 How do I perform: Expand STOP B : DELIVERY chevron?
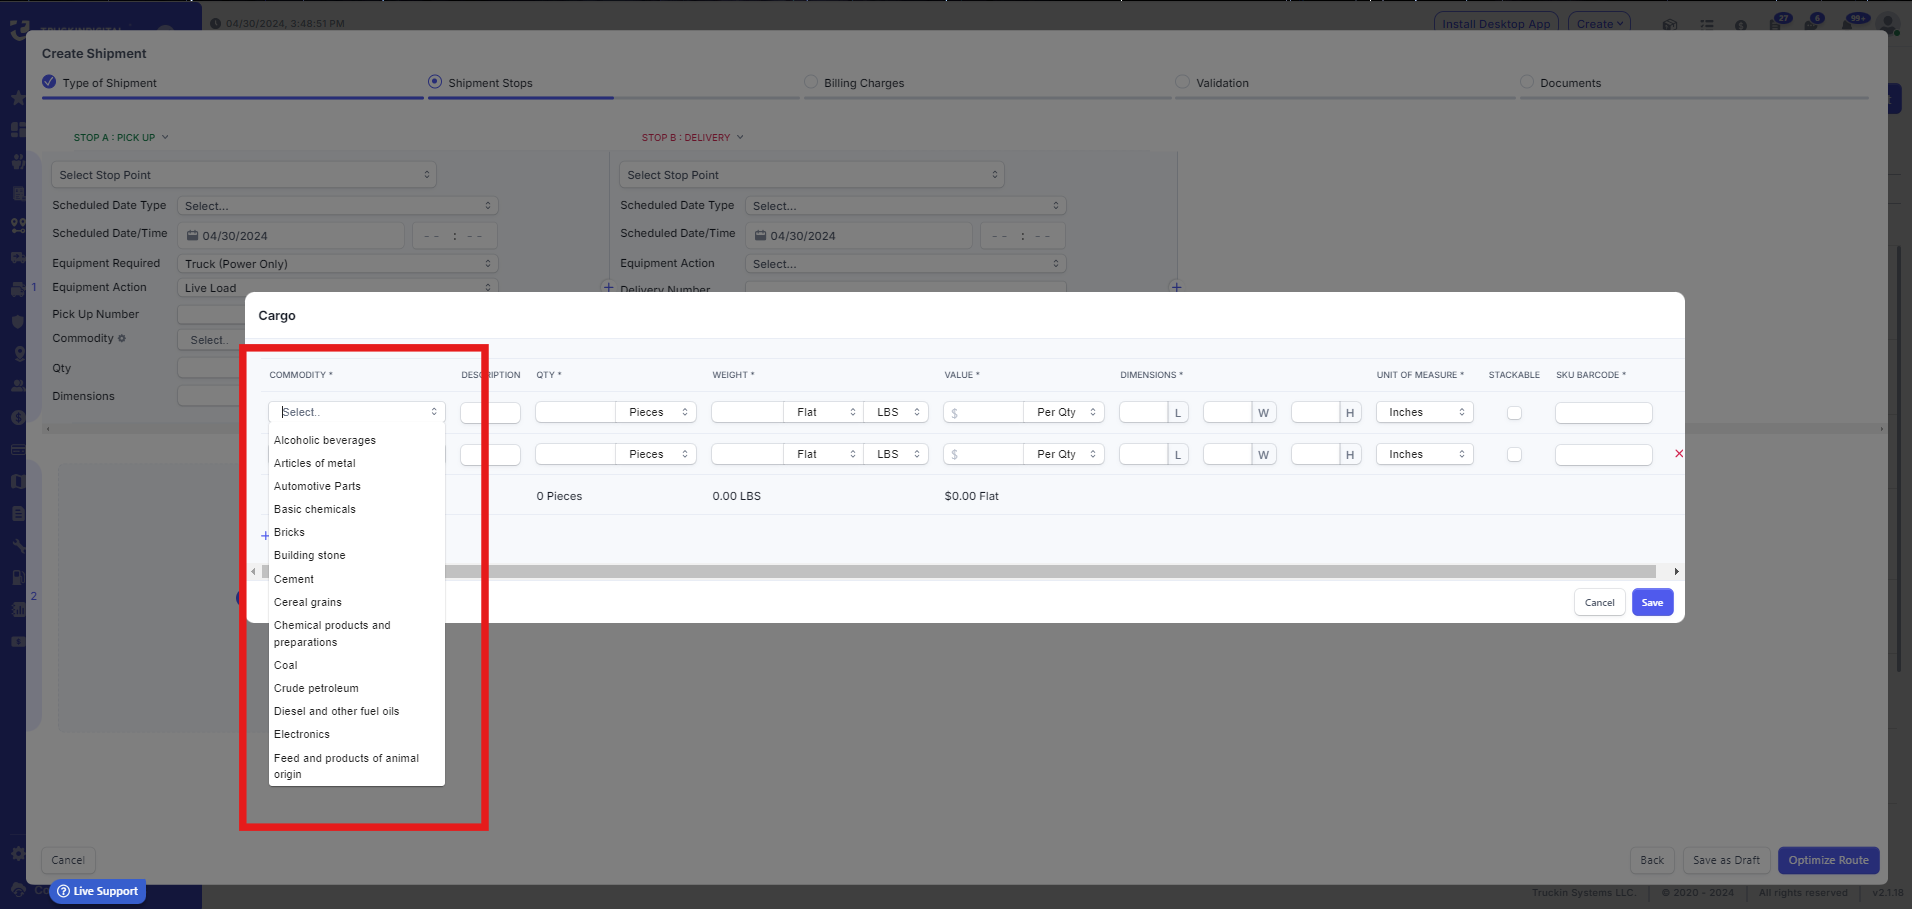[740, 137]
